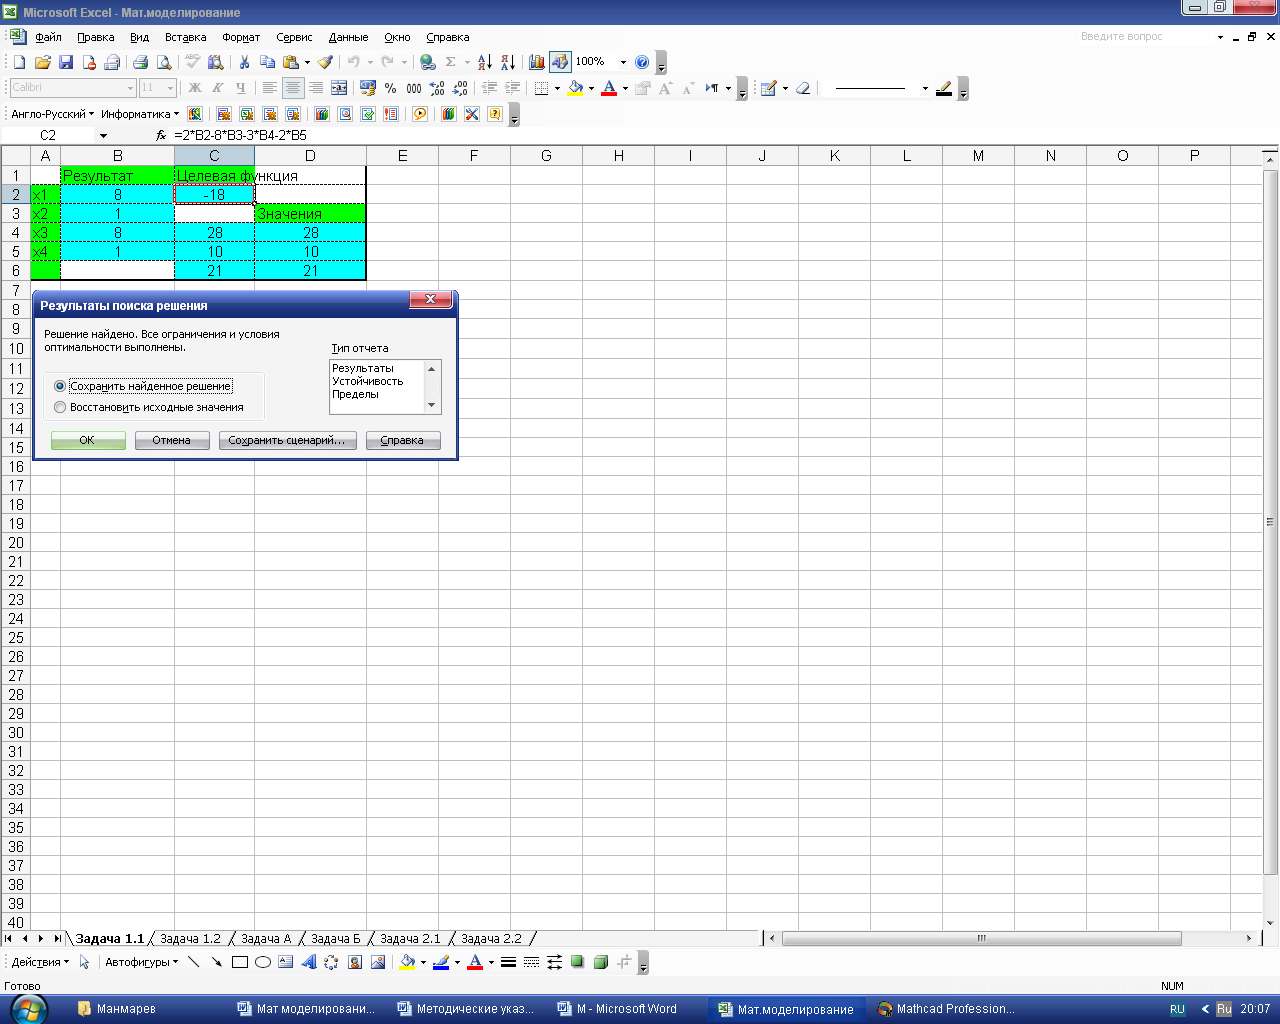This screenshot has width=1280, height=1024.
Task: Click the AutoSum sigma icon
Action: pyautogui.click(x=451, y=62)
